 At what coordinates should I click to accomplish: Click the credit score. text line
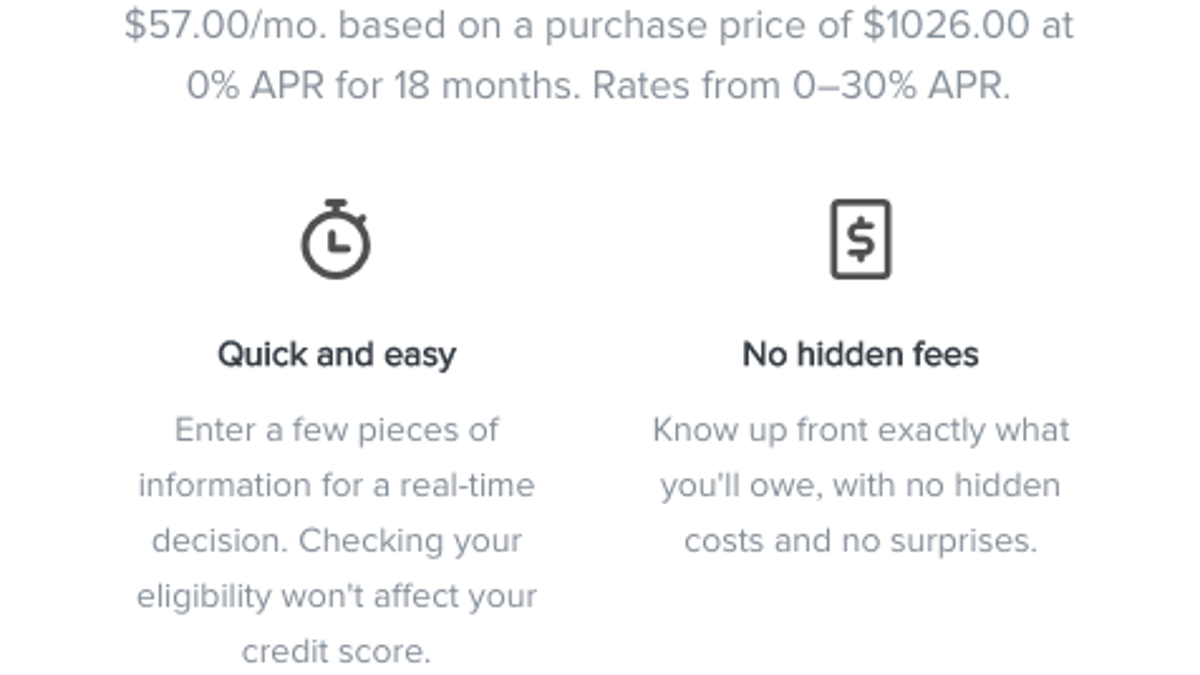click(x=337, y=652)
